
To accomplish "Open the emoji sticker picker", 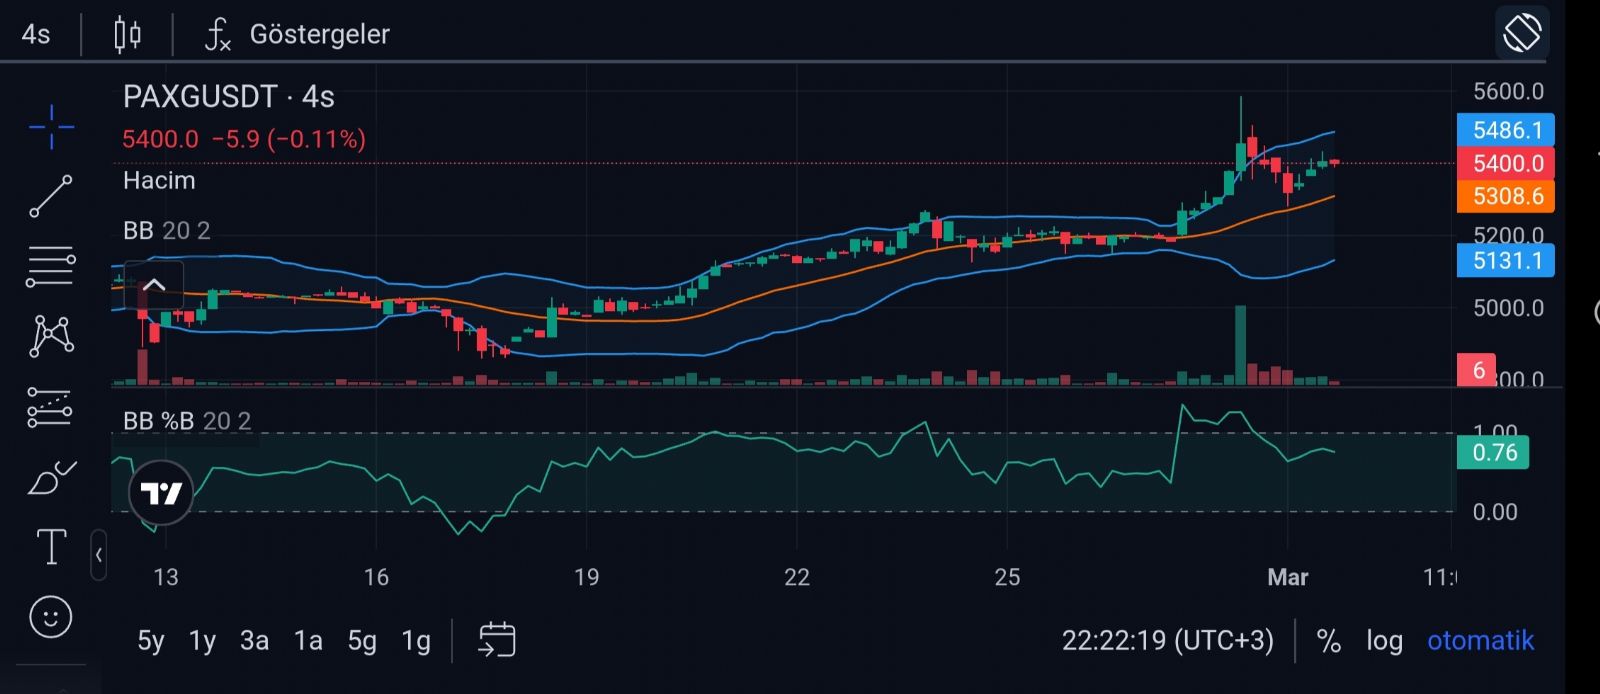I will click(51, 617).
